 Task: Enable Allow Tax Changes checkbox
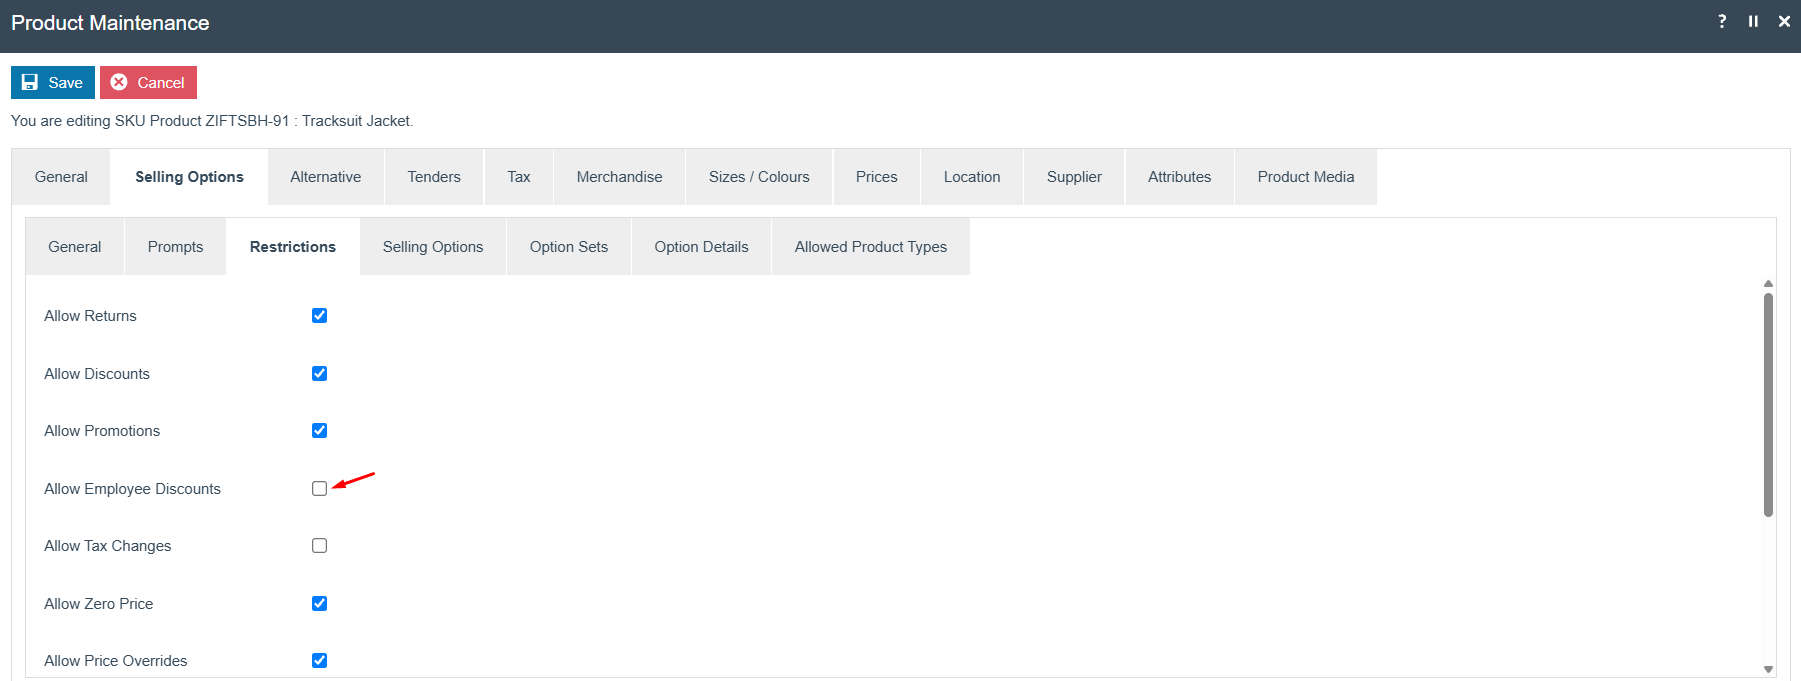point(319,545)
